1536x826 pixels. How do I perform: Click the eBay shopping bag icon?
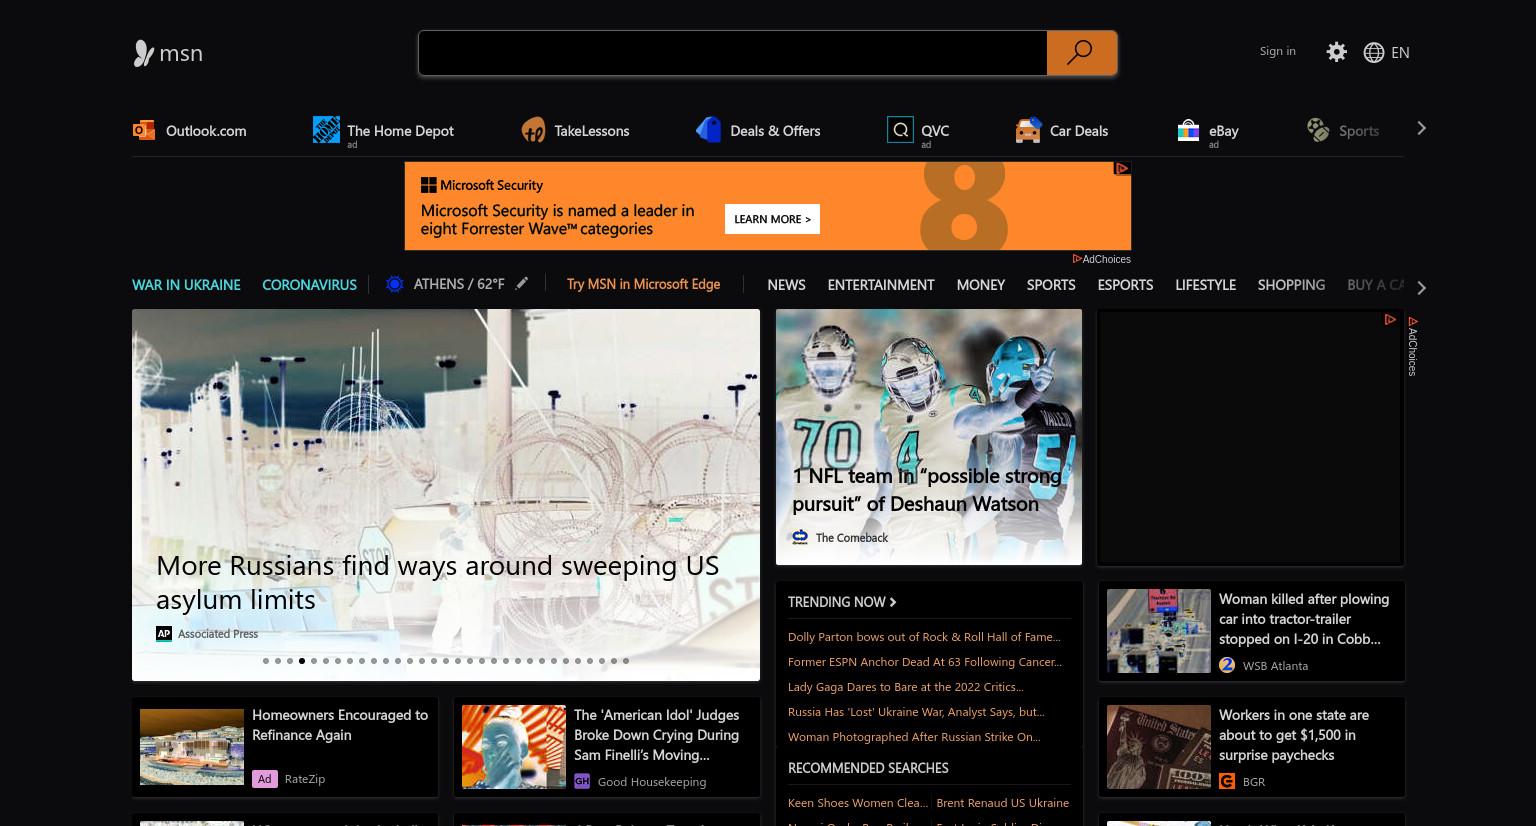point(1188,130)
